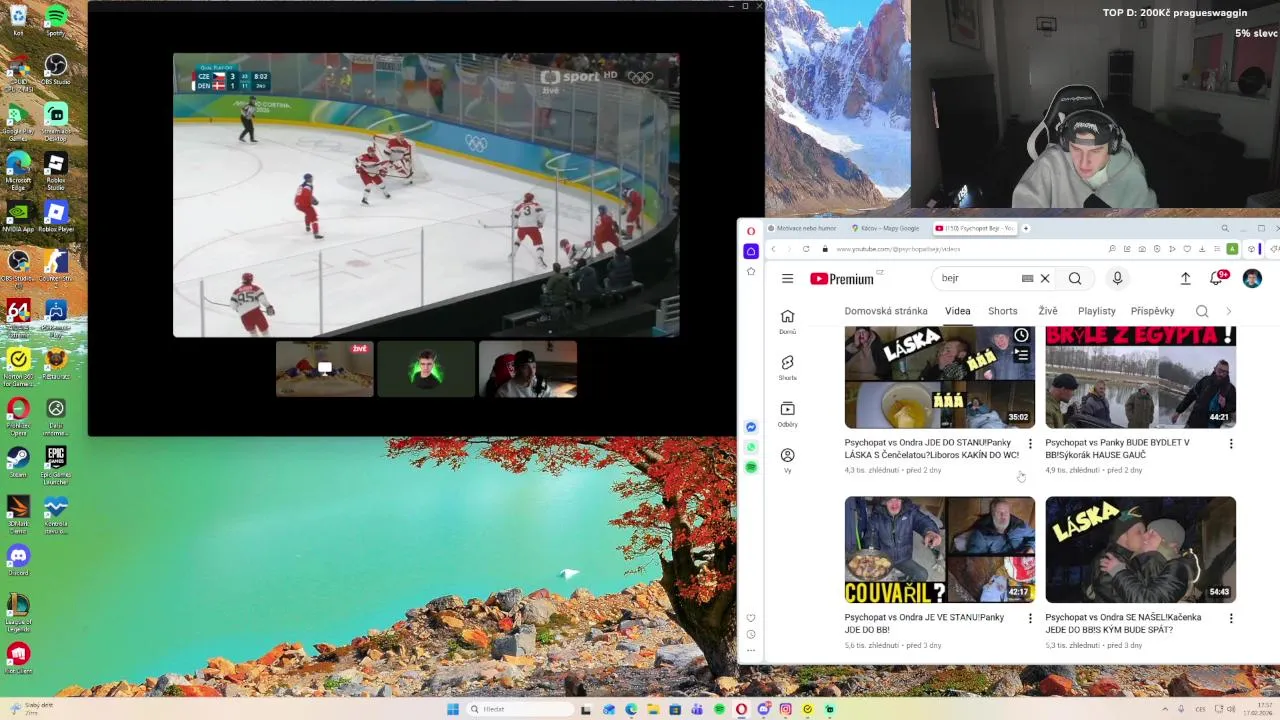
Task: Start voice search with microphone icon
Action: coord(1117,279)
